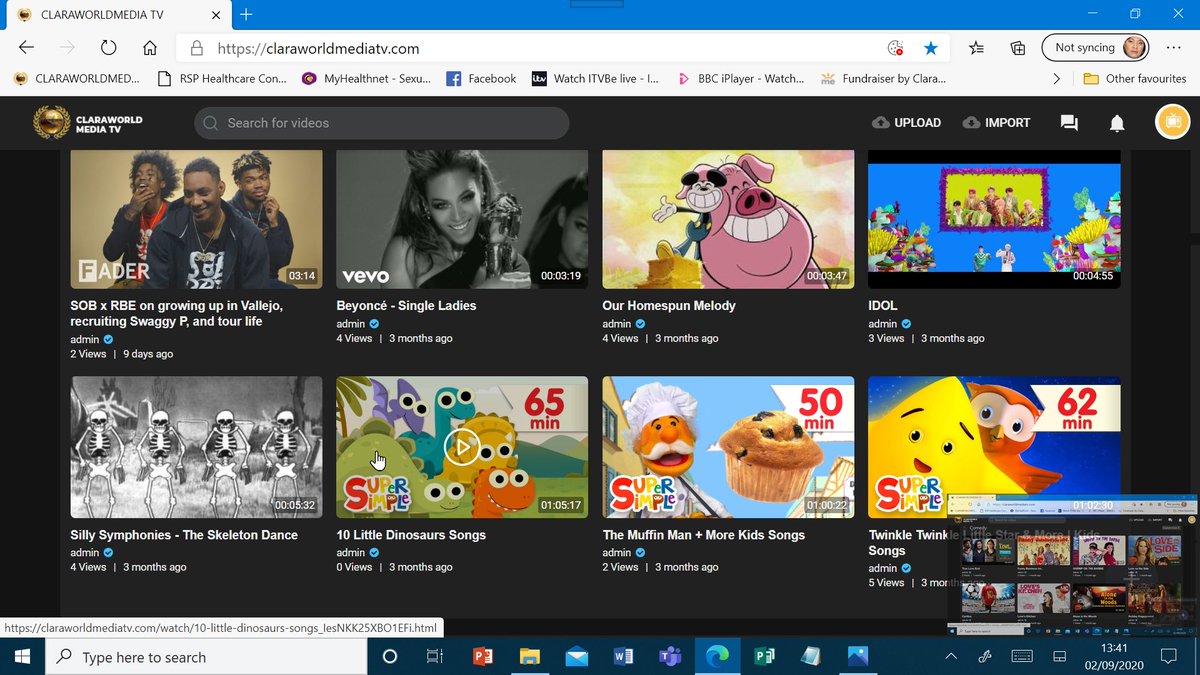Image resolution: width=1200 pixels, height=675 pixels.
Task: Open Mail app from the taskbar
Action: point(577,657)
